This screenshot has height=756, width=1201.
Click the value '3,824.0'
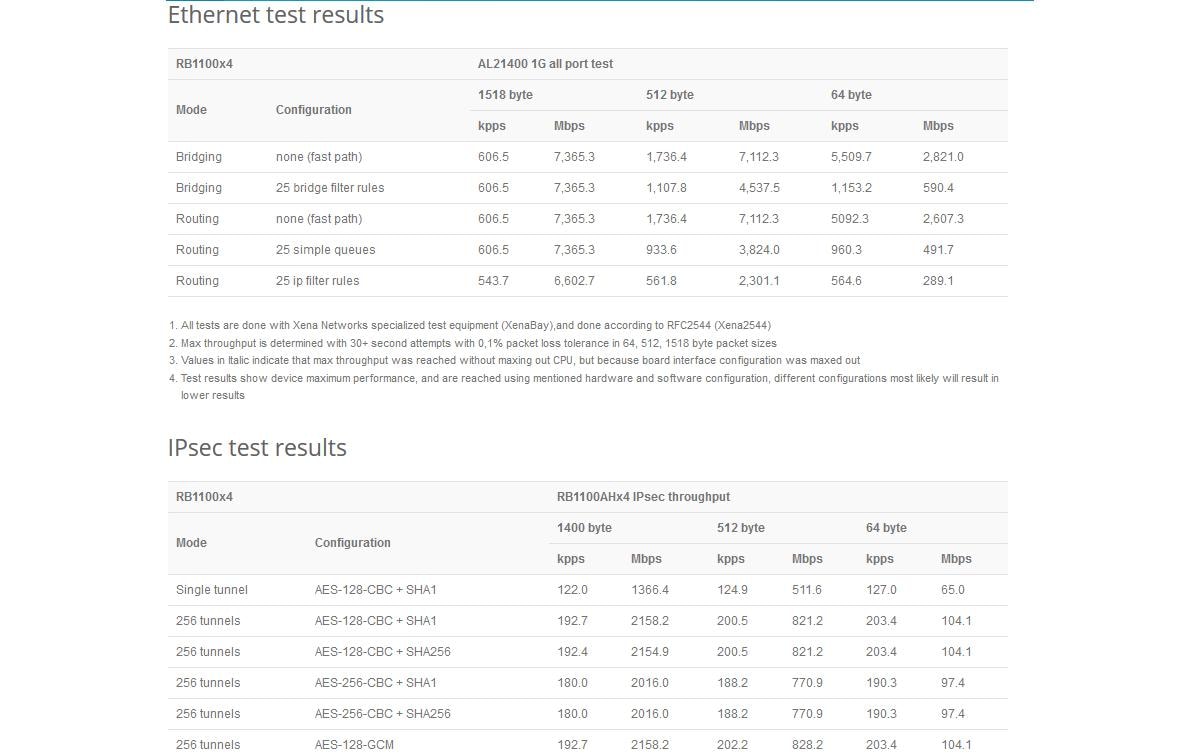[759, 250]
